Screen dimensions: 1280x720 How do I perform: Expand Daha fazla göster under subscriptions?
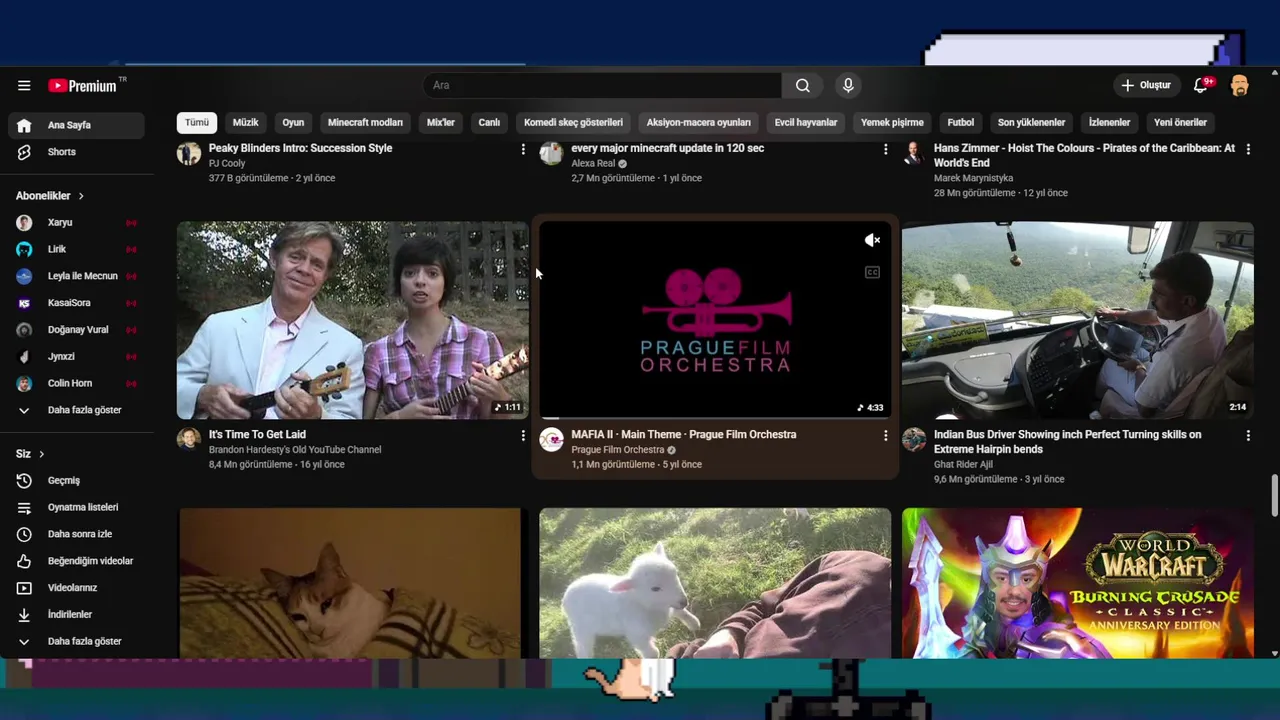tap(77, 410)
